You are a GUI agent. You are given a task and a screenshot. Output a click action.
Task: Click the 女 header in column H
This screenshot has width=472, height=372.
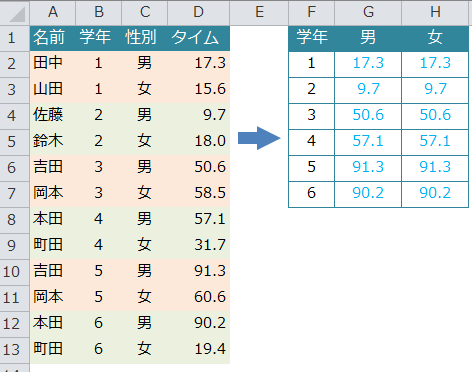tap(435, 38)
